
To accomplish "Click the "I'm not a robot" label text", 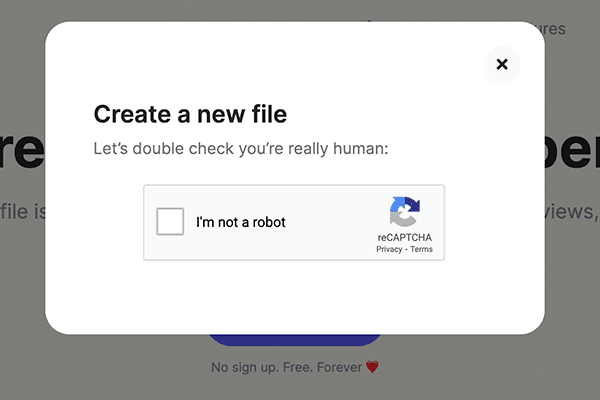I will (241, 222).
